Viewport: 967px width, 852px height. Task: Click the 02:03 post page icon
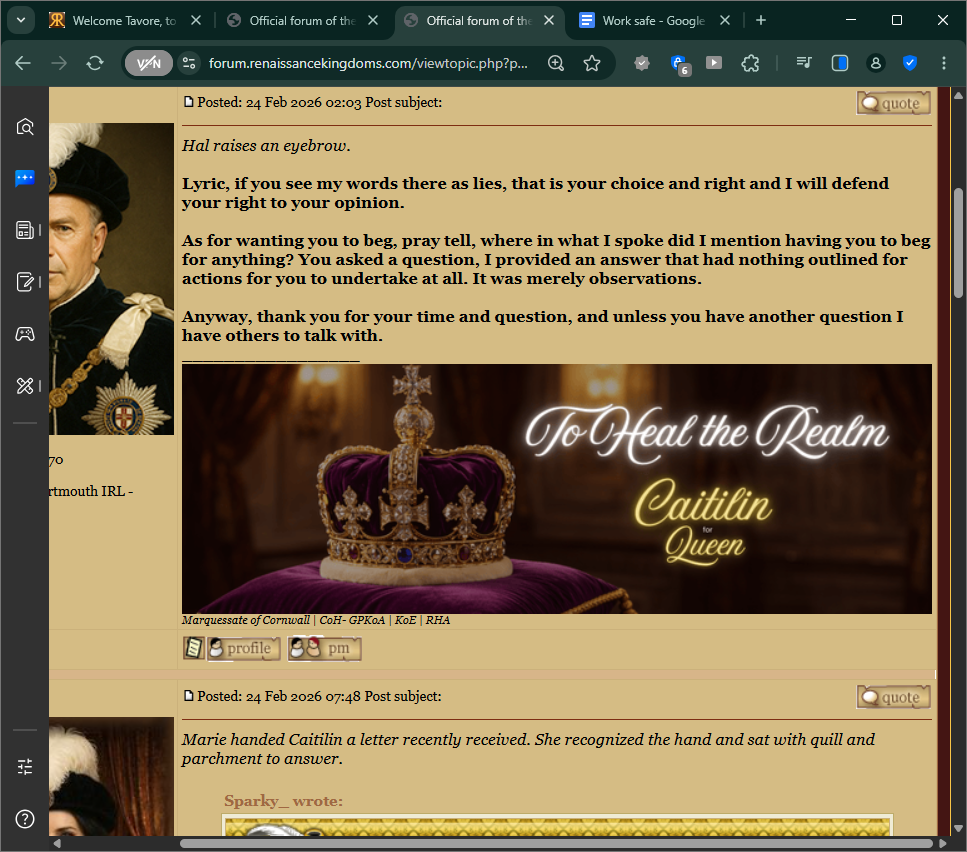[x=189, y=102]
